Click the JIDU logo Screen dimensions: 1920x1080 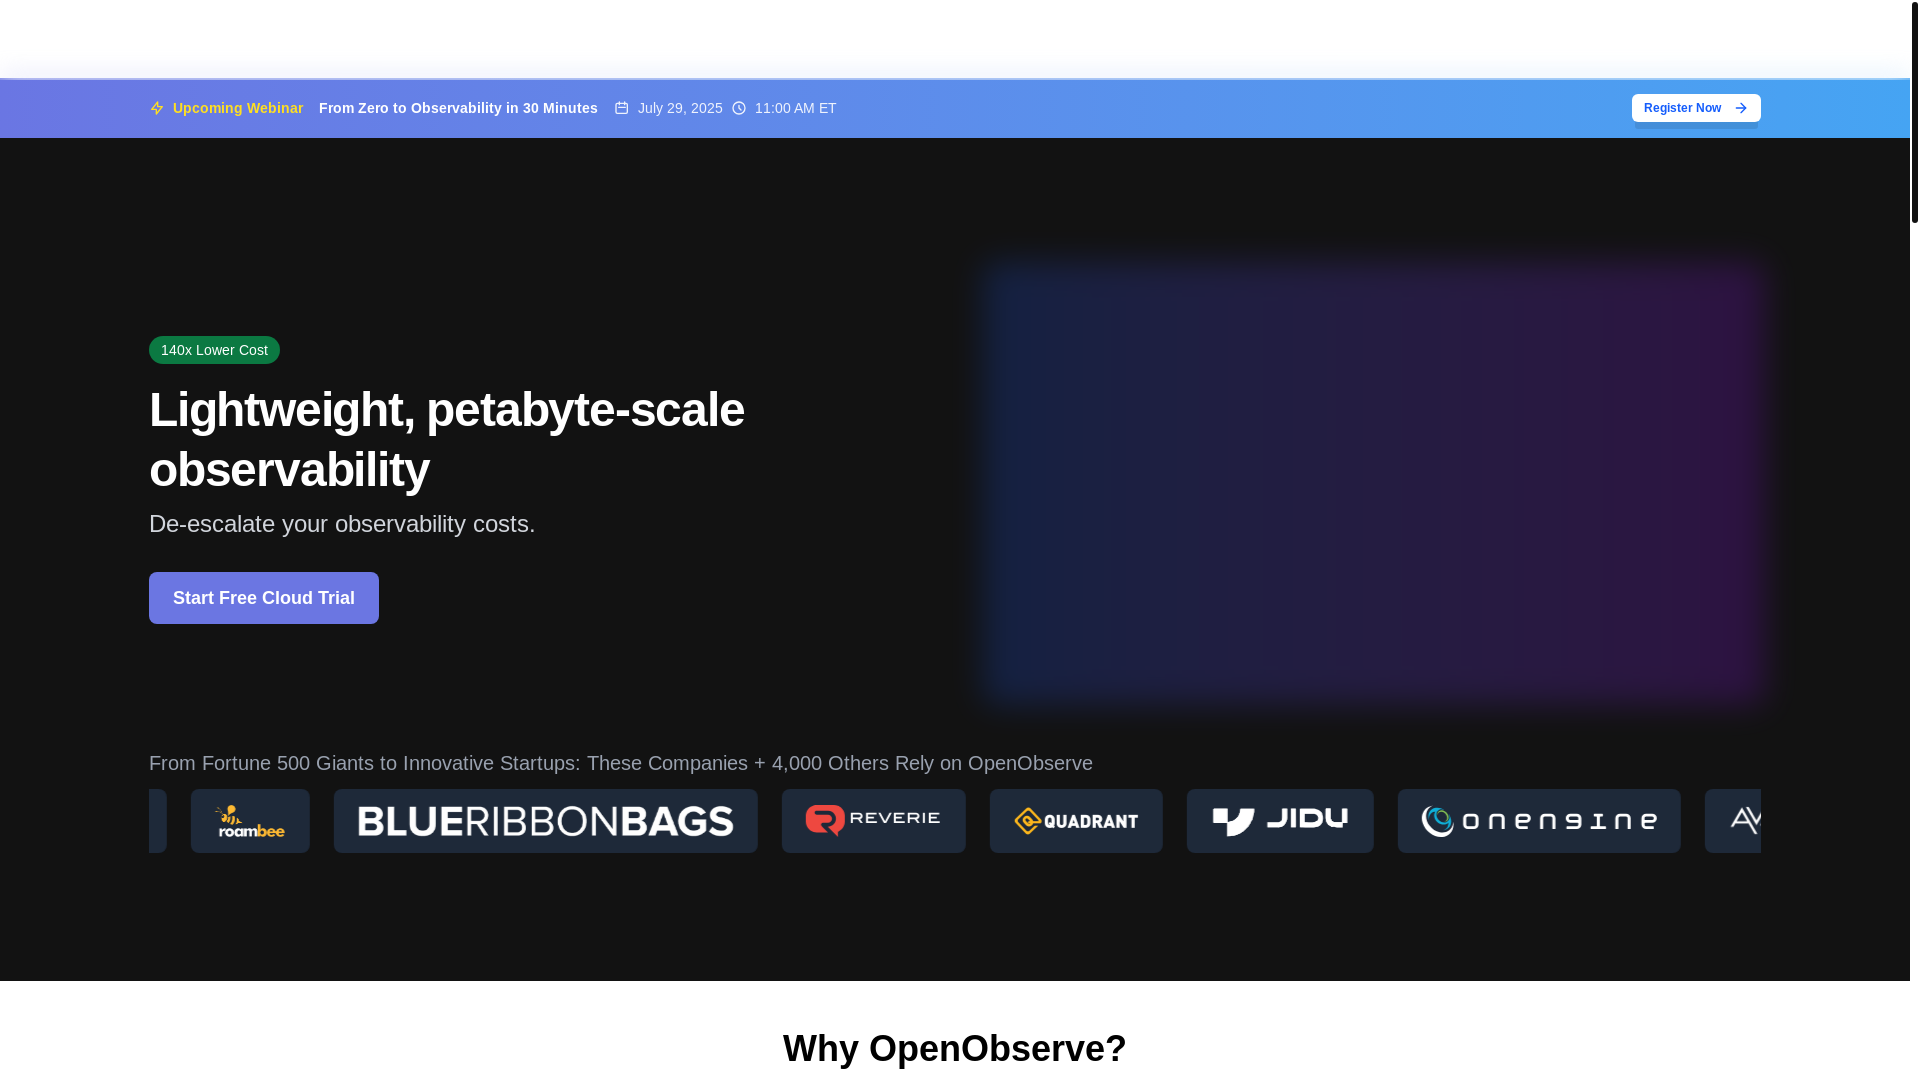(1280, 821)
